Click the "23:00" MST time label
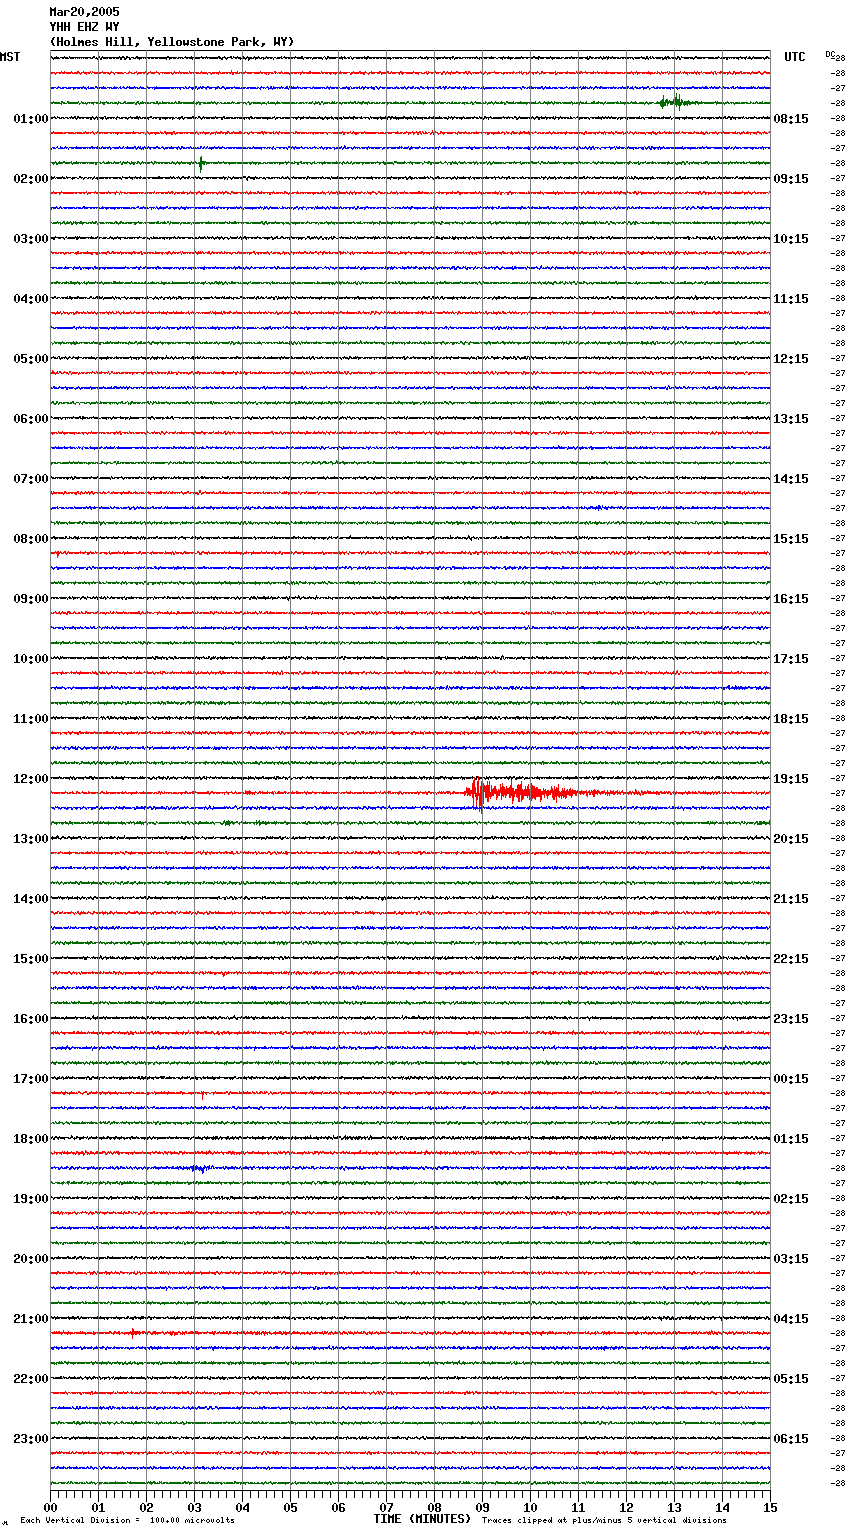The width and height of the screenshot is (850, 1534). pos(31,1439)
